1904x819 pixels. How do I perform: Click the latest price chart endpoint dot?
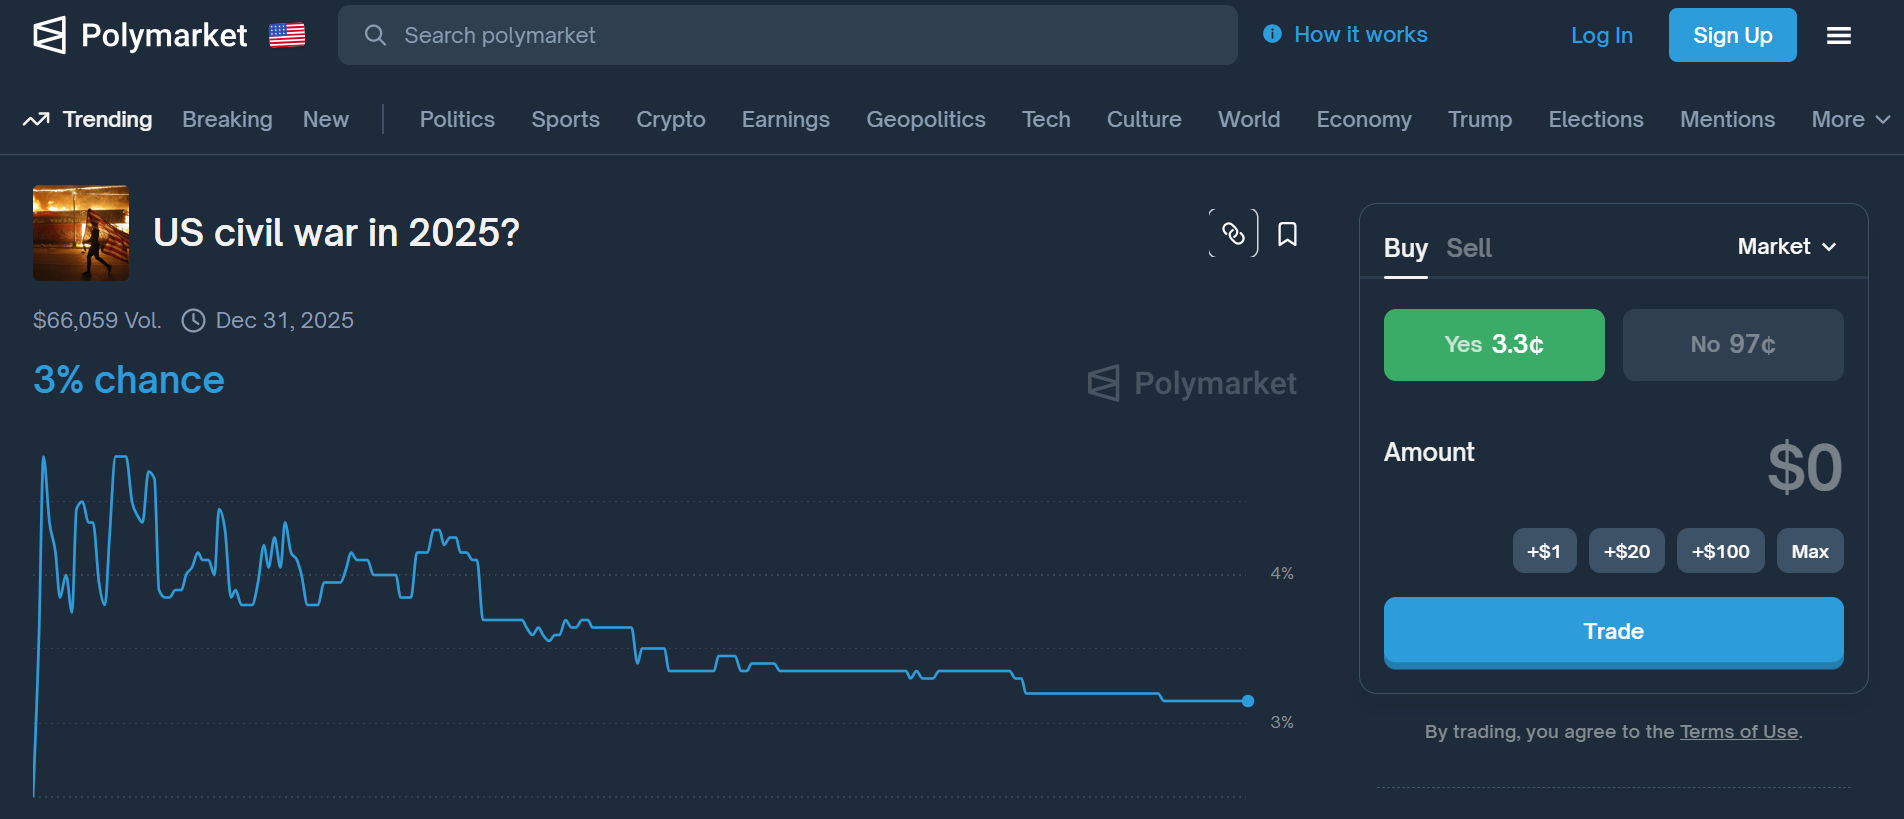[1248, 701]
